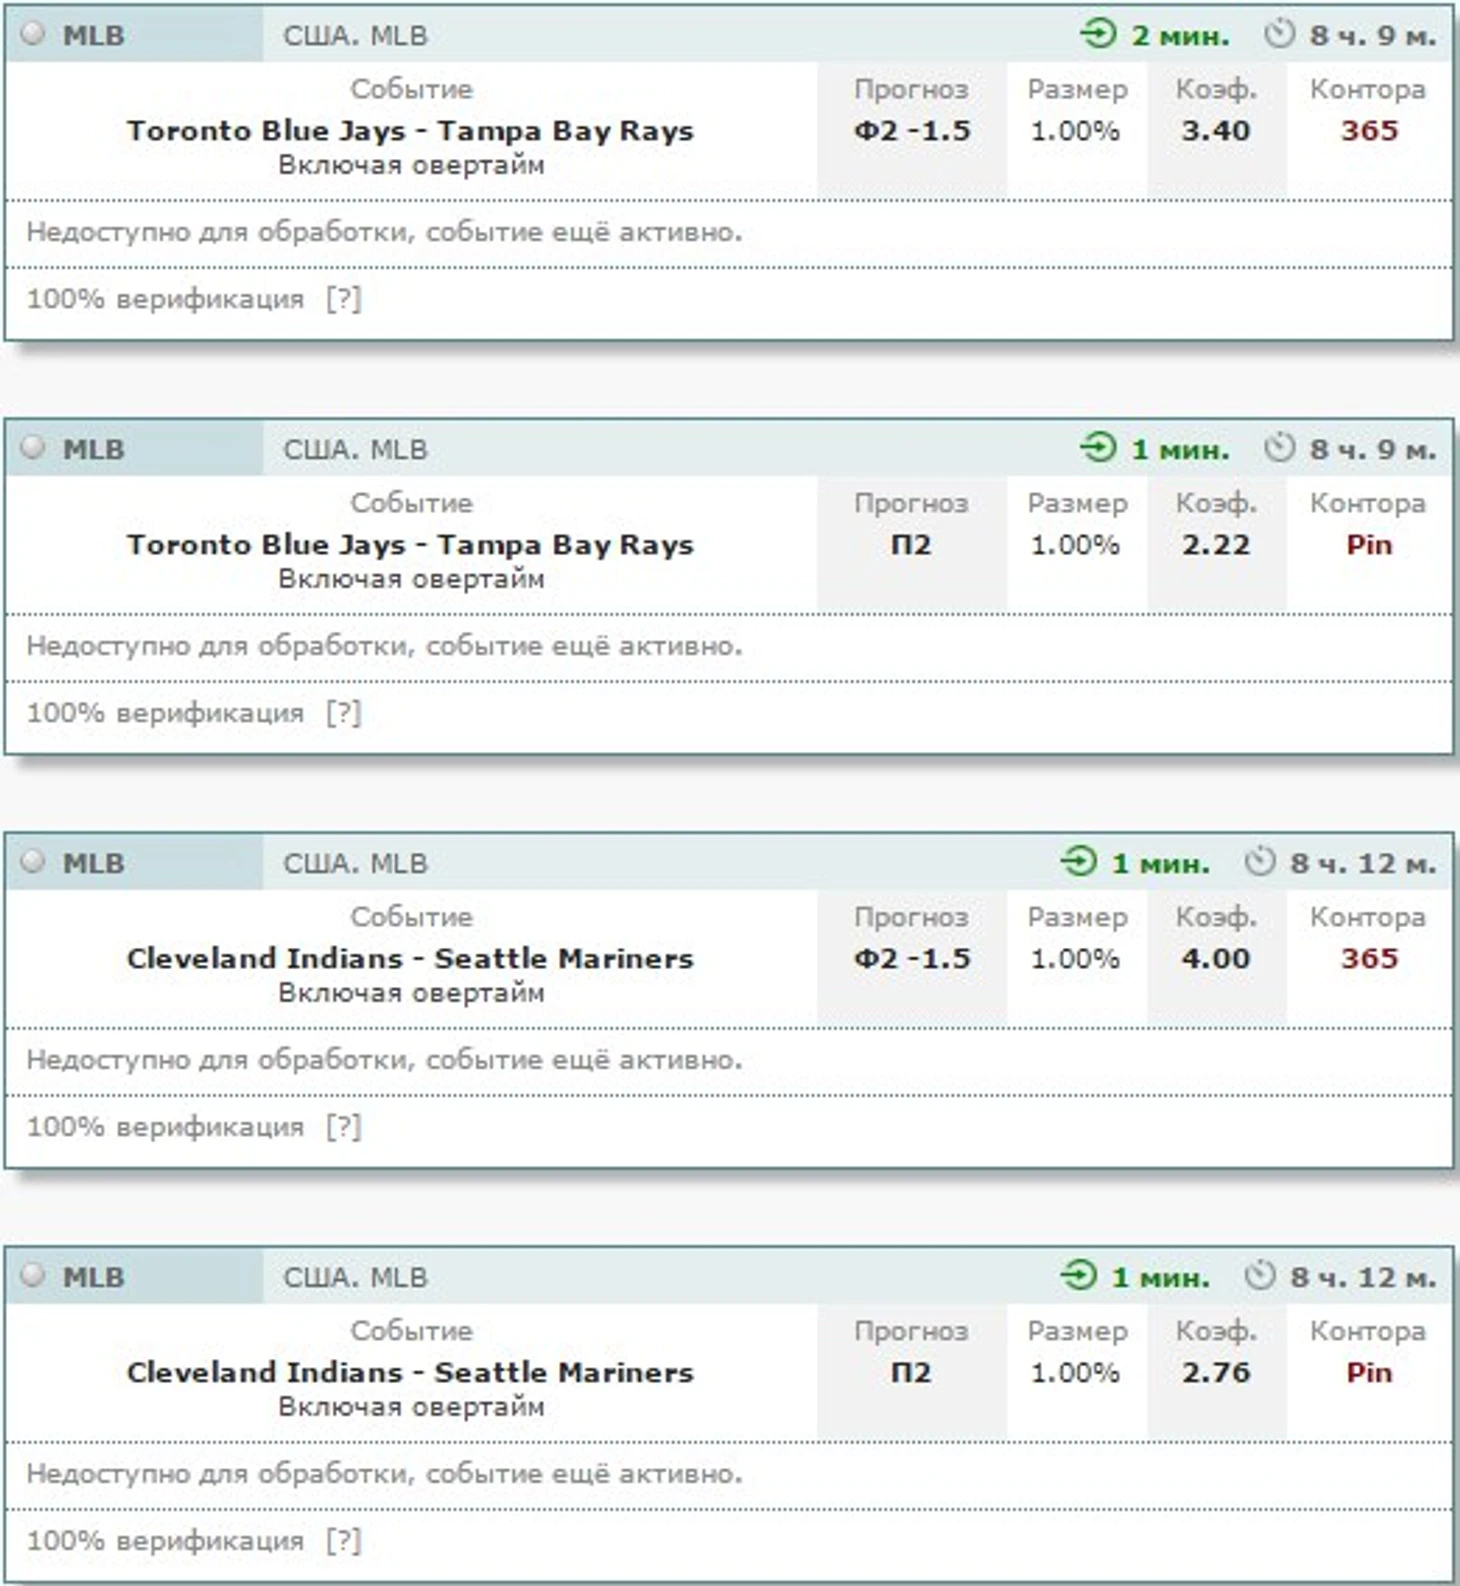Click green arrow icon in second card

pos(1098,447)
